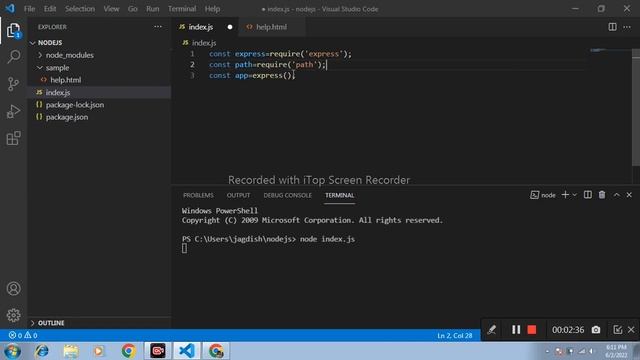
Task: Add a new terminal with plus icon
Action: click(x=565, y=195)
